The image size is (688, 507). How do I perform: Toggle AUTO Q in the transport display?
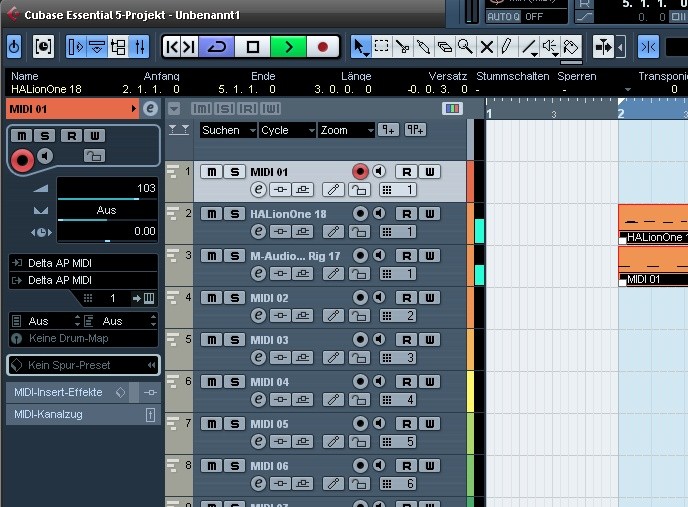(503, 17)
